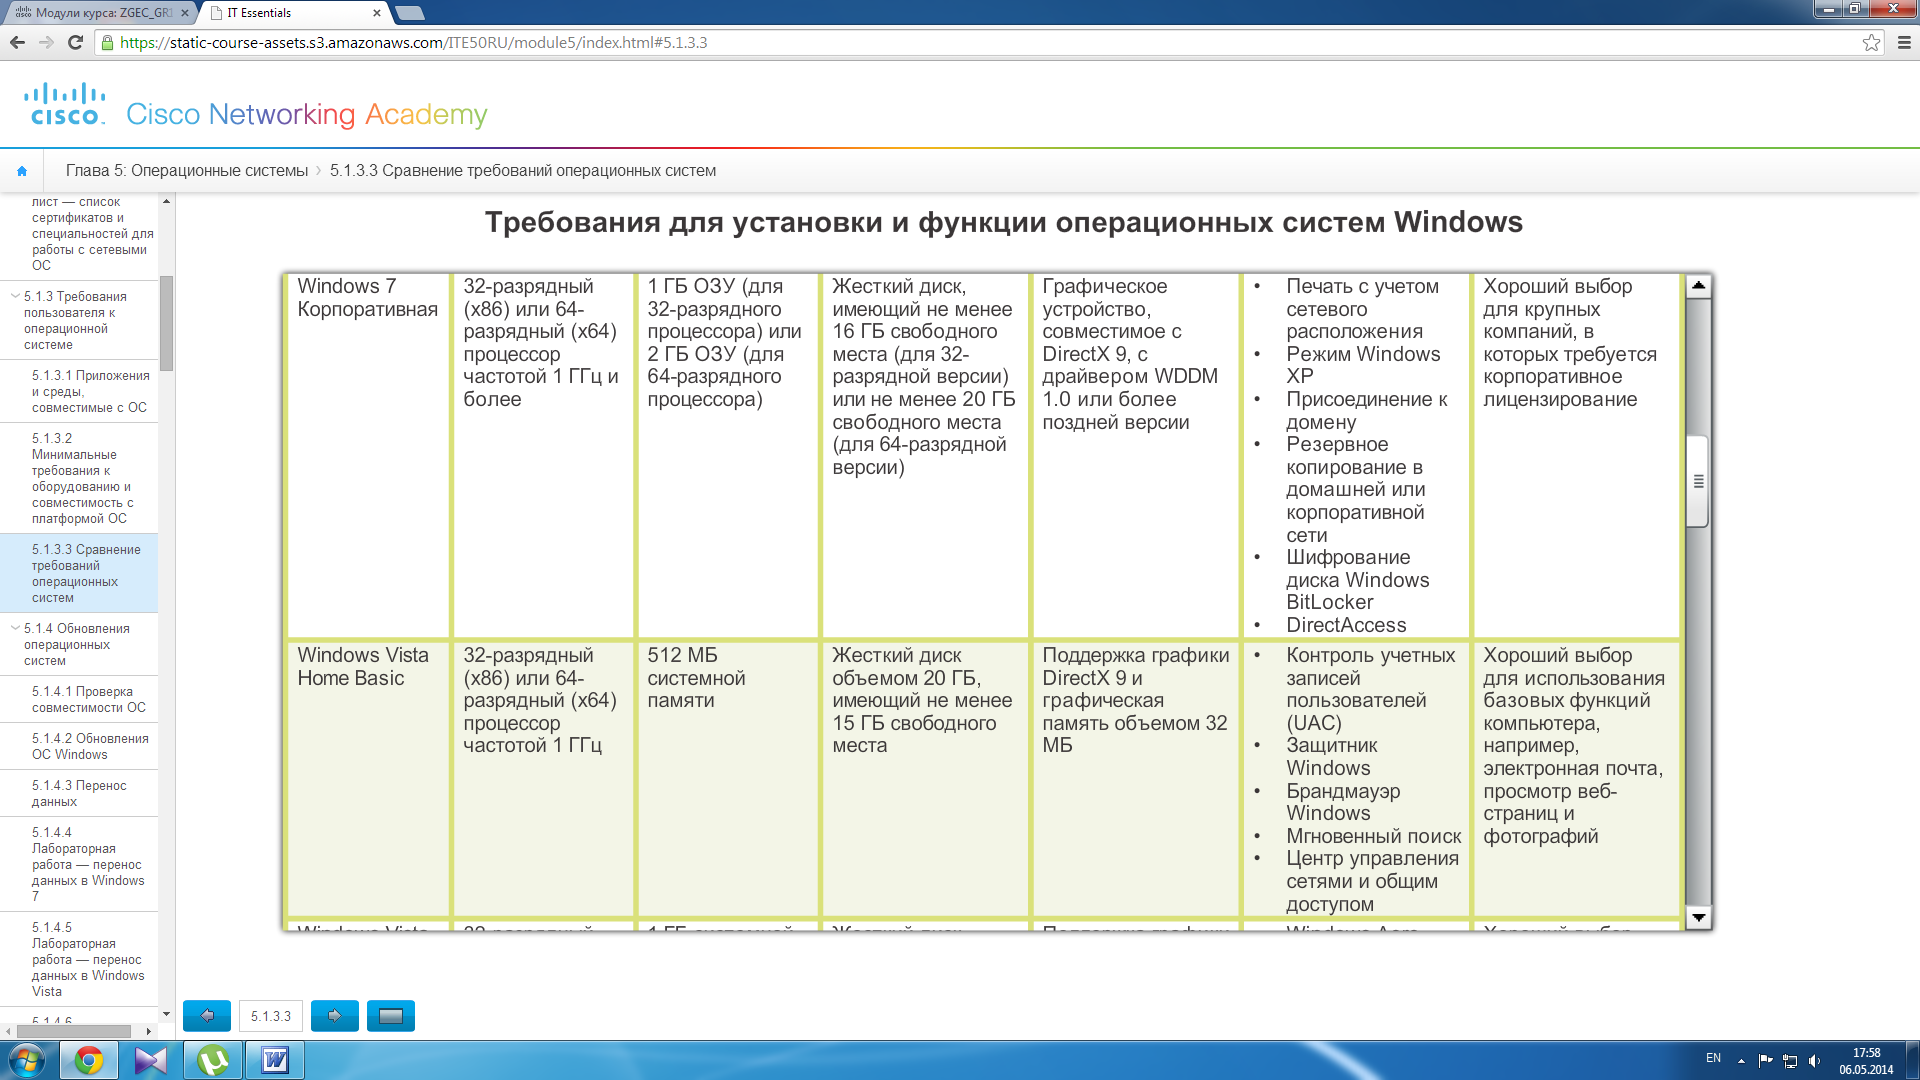Click breadcrumb 5.1.3.3 Сравнение требований
This screenshot has width=1920, height=1080.
tap(523, 171)
